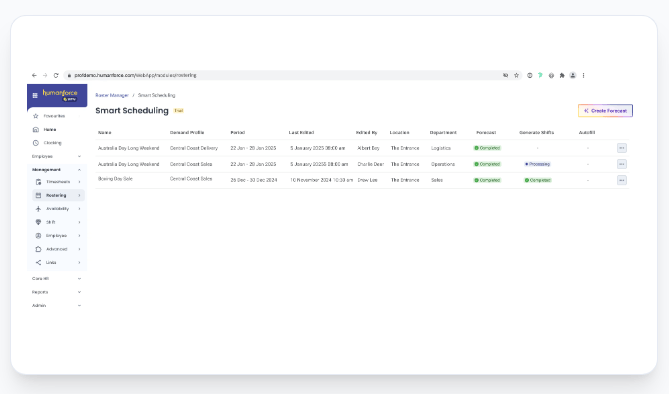
Task: Click the Location column header
Action: click(399, 133)
